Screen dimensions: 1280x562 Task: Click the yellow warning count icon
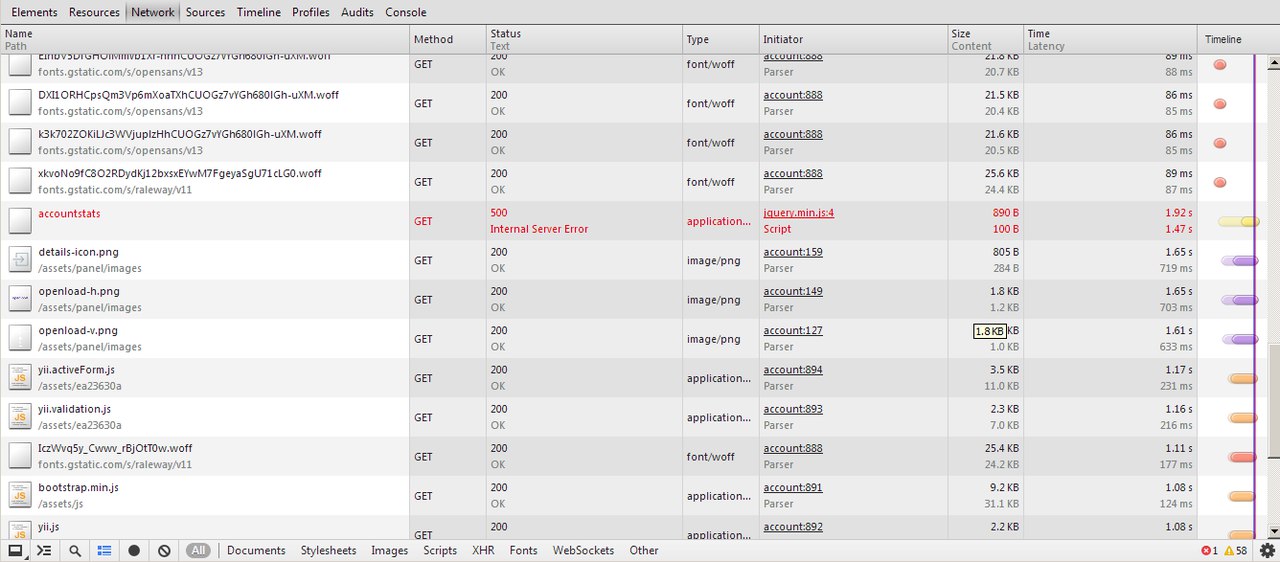pos(1229,551)
